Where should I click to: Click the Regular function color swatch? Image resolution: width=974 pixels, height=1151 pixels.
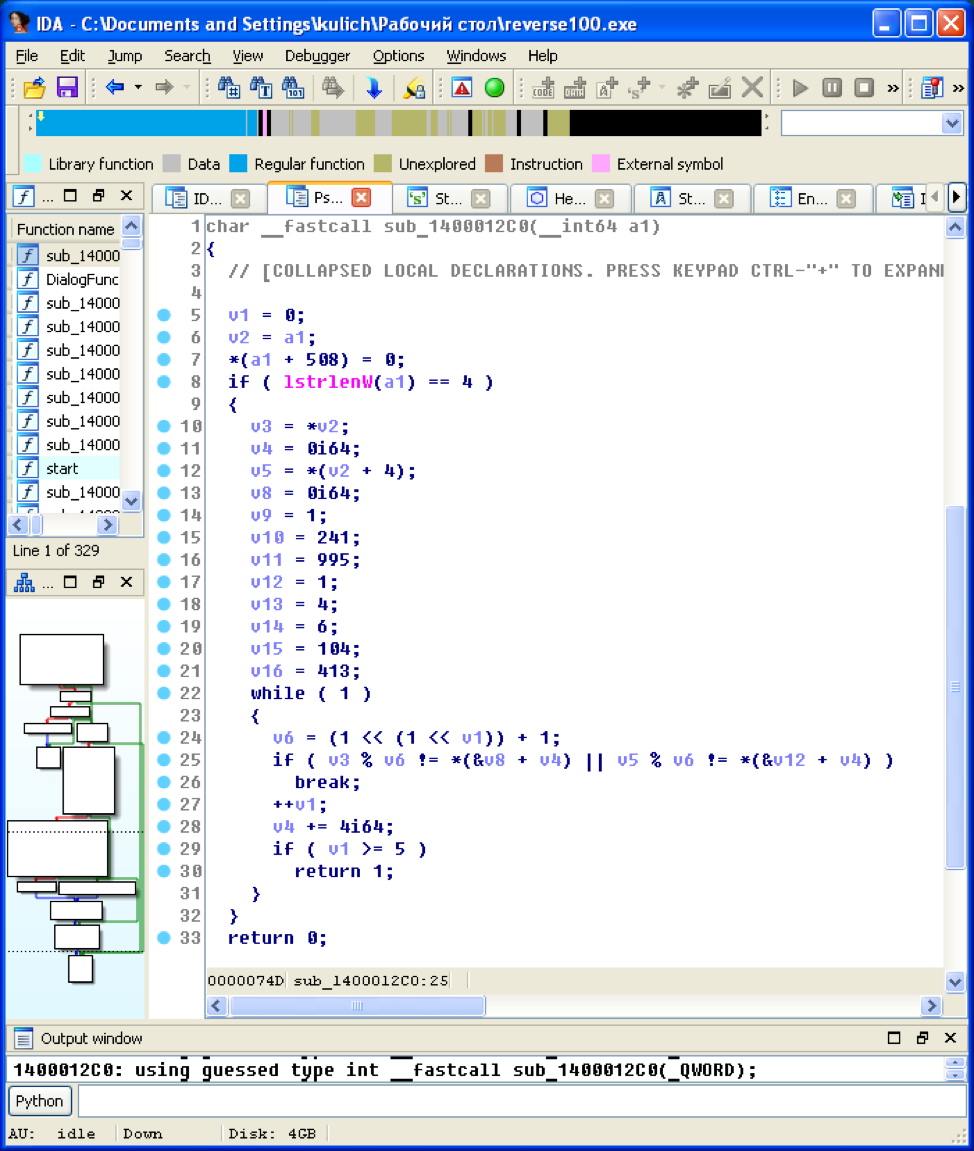238,164
